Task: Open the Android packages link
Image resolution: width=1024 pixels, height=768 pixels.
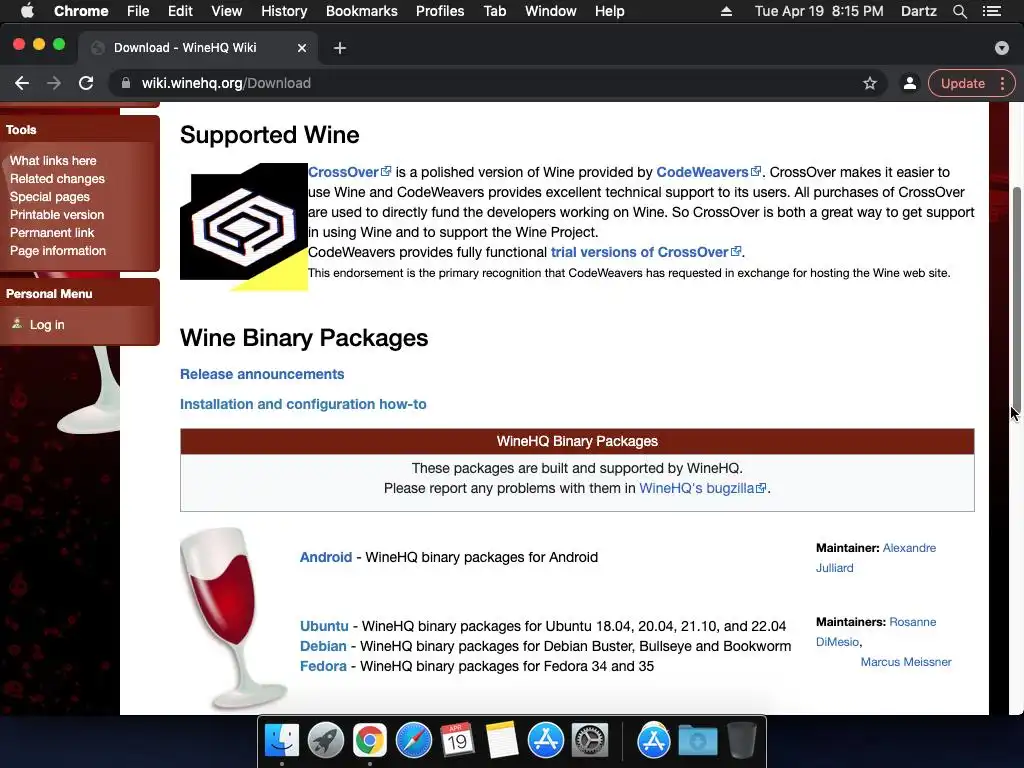Action: [x=325, y=557]
